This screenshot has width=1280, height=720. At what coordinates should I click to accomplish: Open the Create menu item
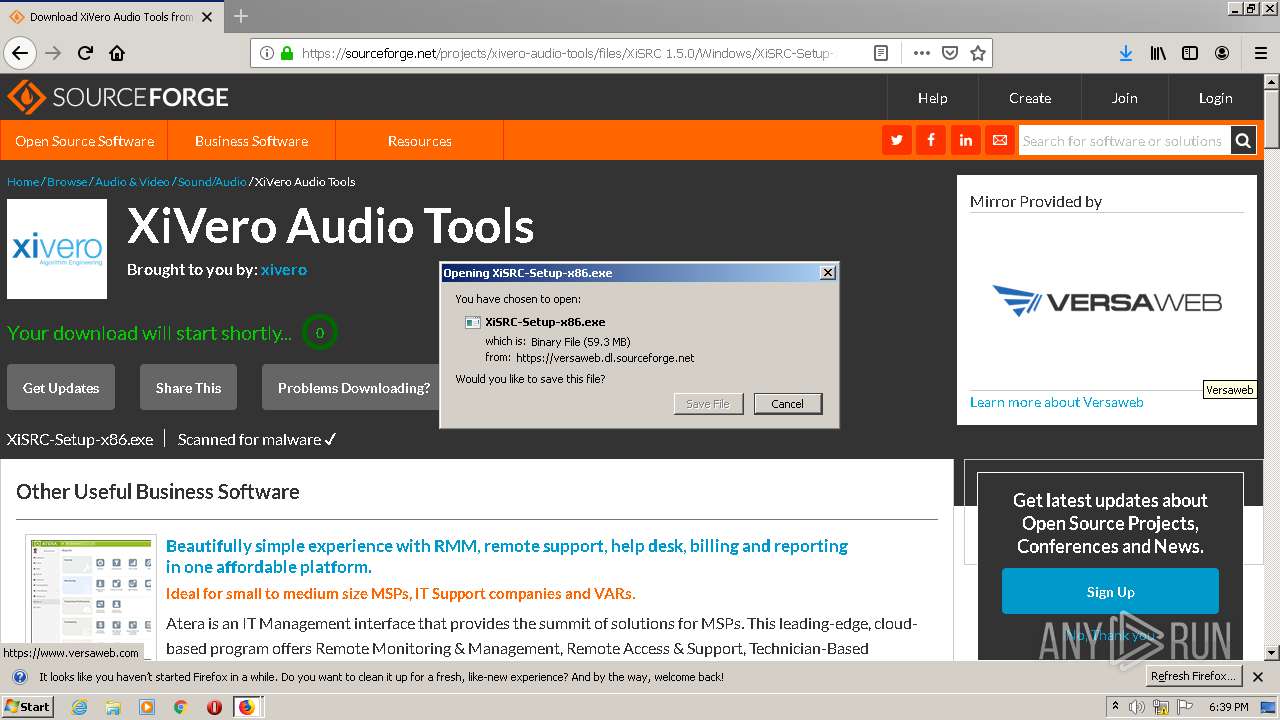[1030, 98]
